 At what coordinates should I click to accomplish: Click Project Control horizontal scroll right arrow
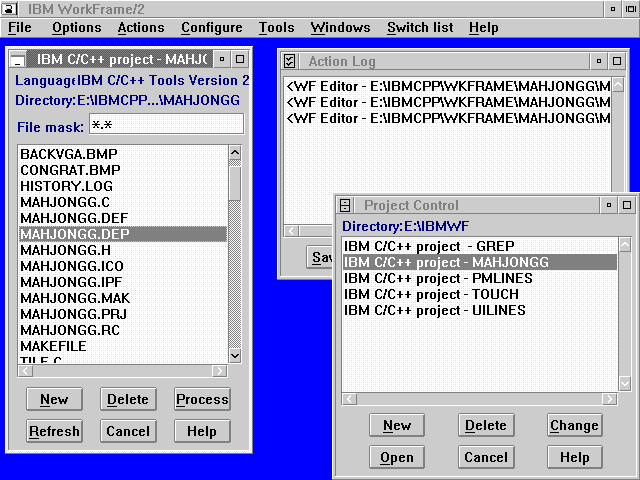610,399
